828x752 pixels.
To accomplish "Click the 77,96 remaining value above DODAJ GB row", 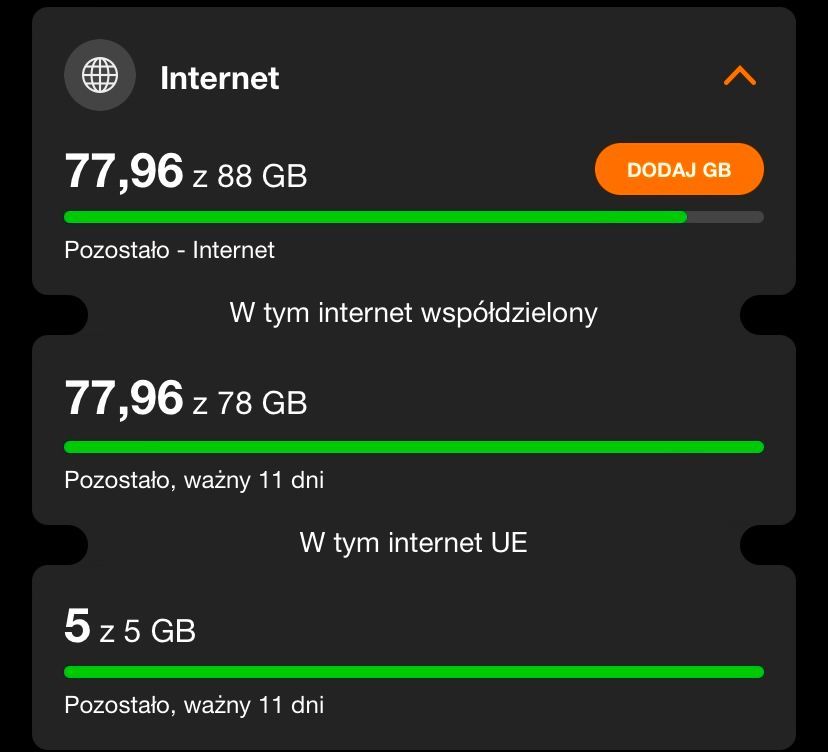I will [x=124, y=171].
